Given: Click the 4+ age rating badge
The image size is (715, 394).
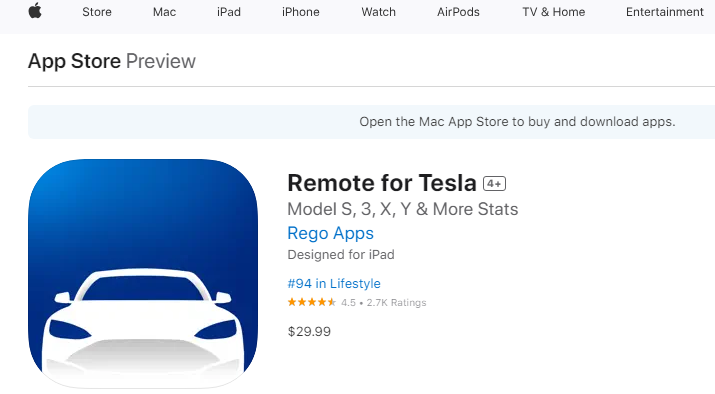Looking at the screenshot, I should pyautogui.click(x=494, y=184).
